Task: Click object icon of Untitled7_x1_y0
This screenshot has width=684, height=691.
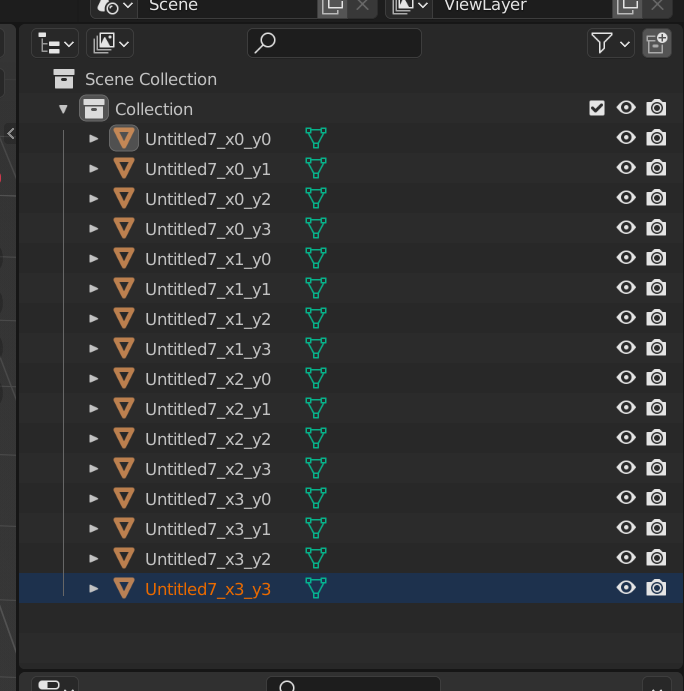Action: pyautogui.click(x=124, y=258)
